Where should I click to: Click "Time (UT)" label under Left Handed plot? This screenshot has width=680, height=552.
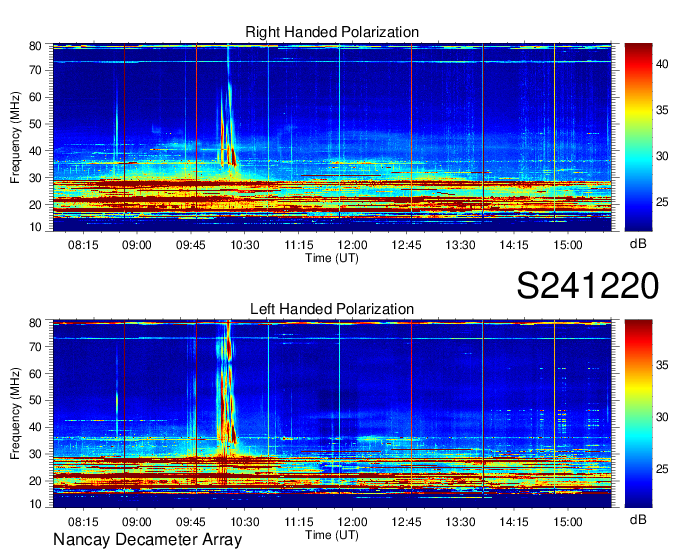332,535
